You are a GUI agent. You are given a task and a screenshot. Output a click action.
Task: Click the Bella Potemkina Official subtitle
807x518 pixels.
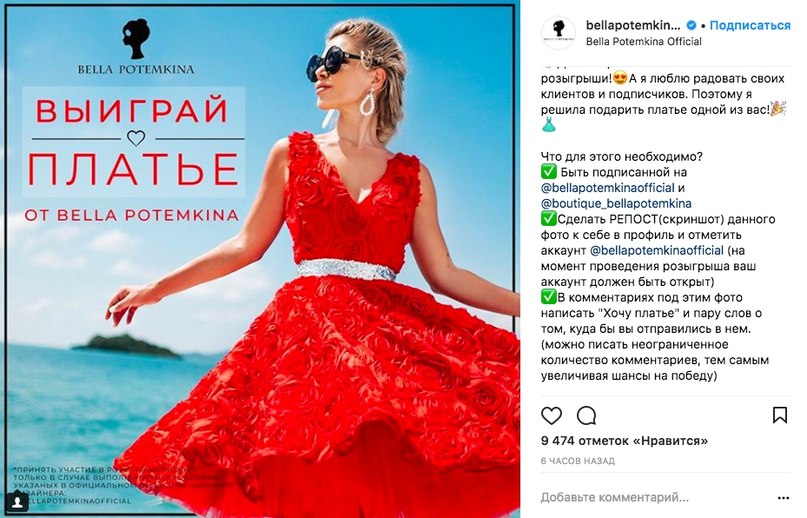[x=643, y=42]
